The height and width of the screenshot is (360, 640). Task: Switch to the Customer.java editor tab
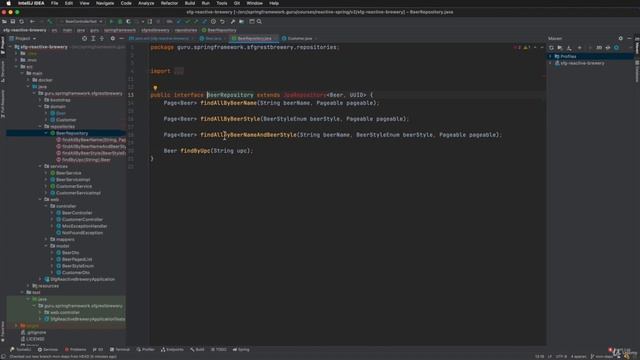(299, 38)
